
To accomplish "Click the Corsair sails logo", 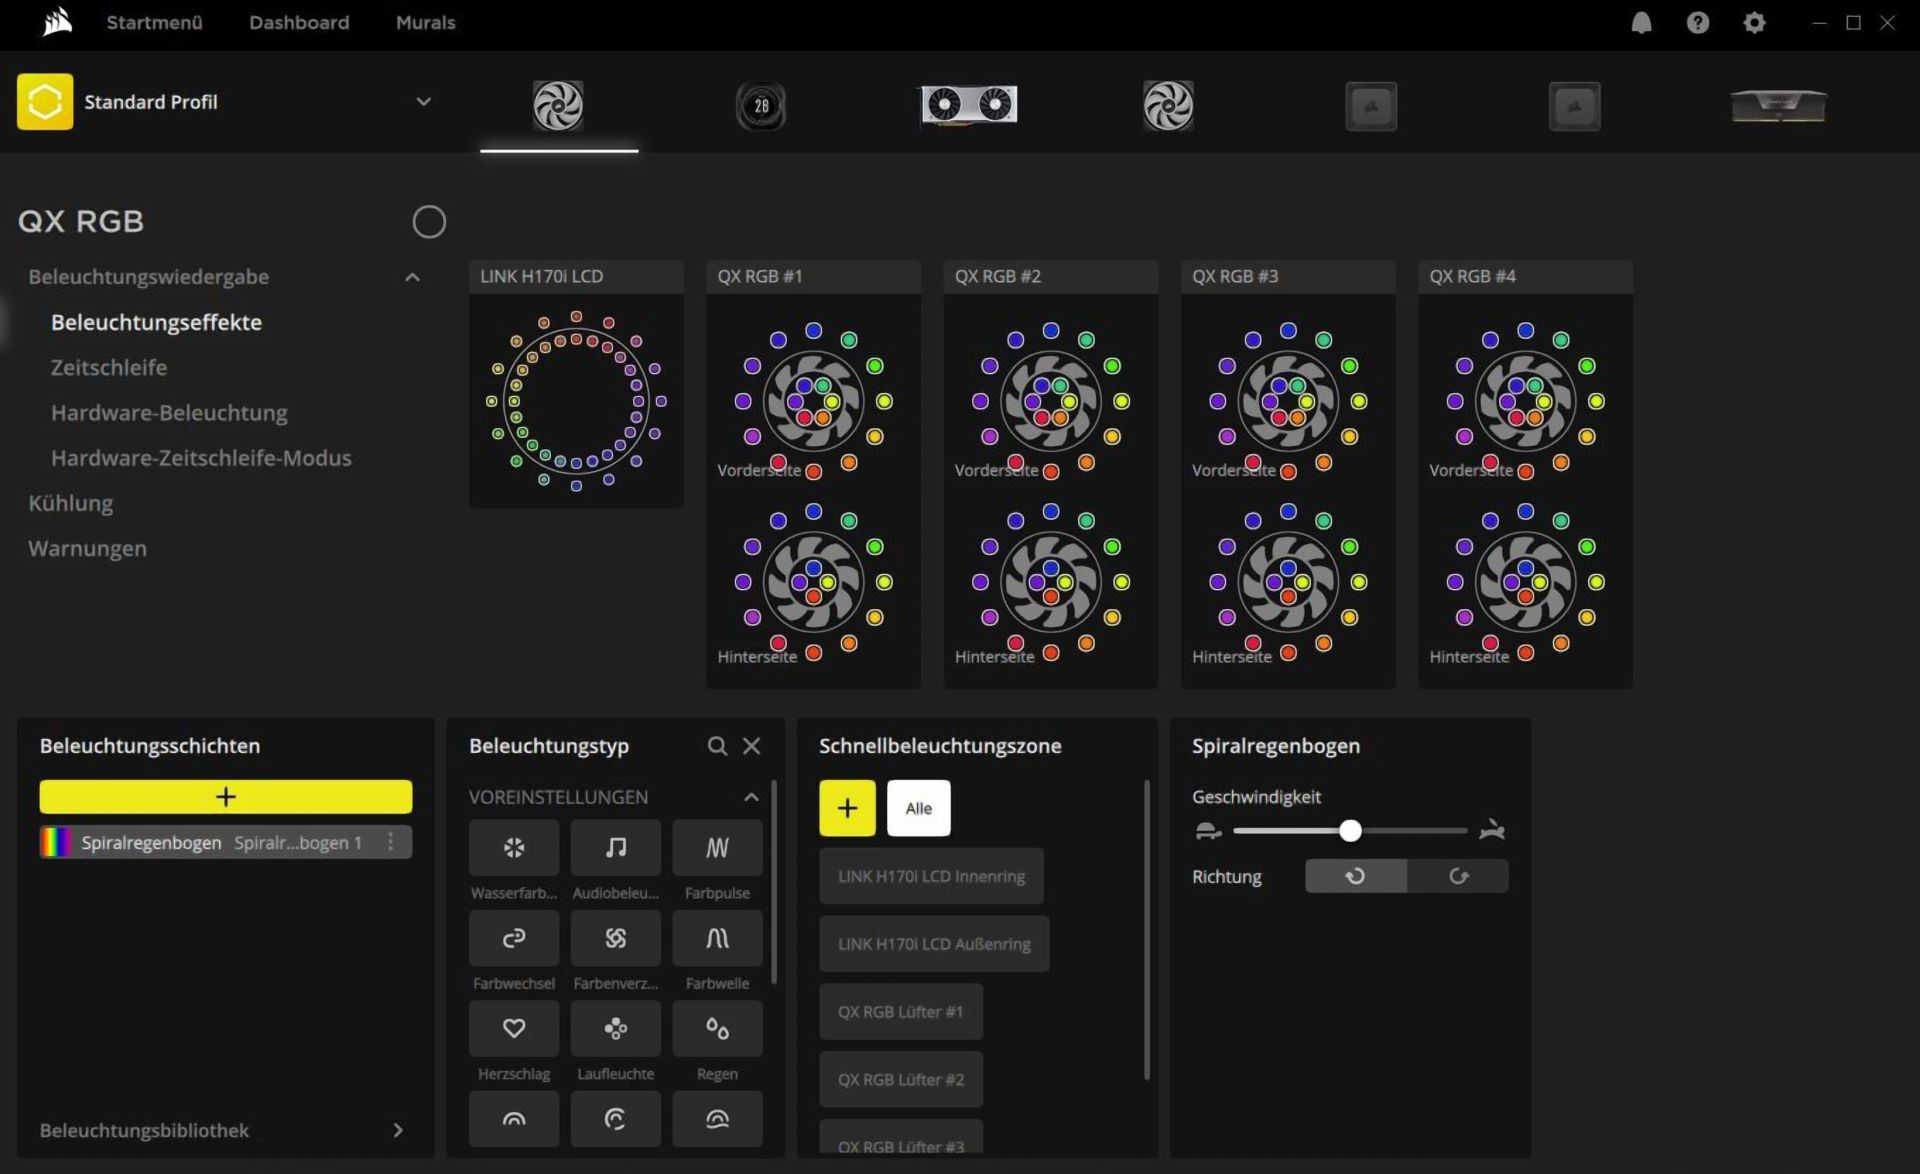I will click(x=58, y=21).
